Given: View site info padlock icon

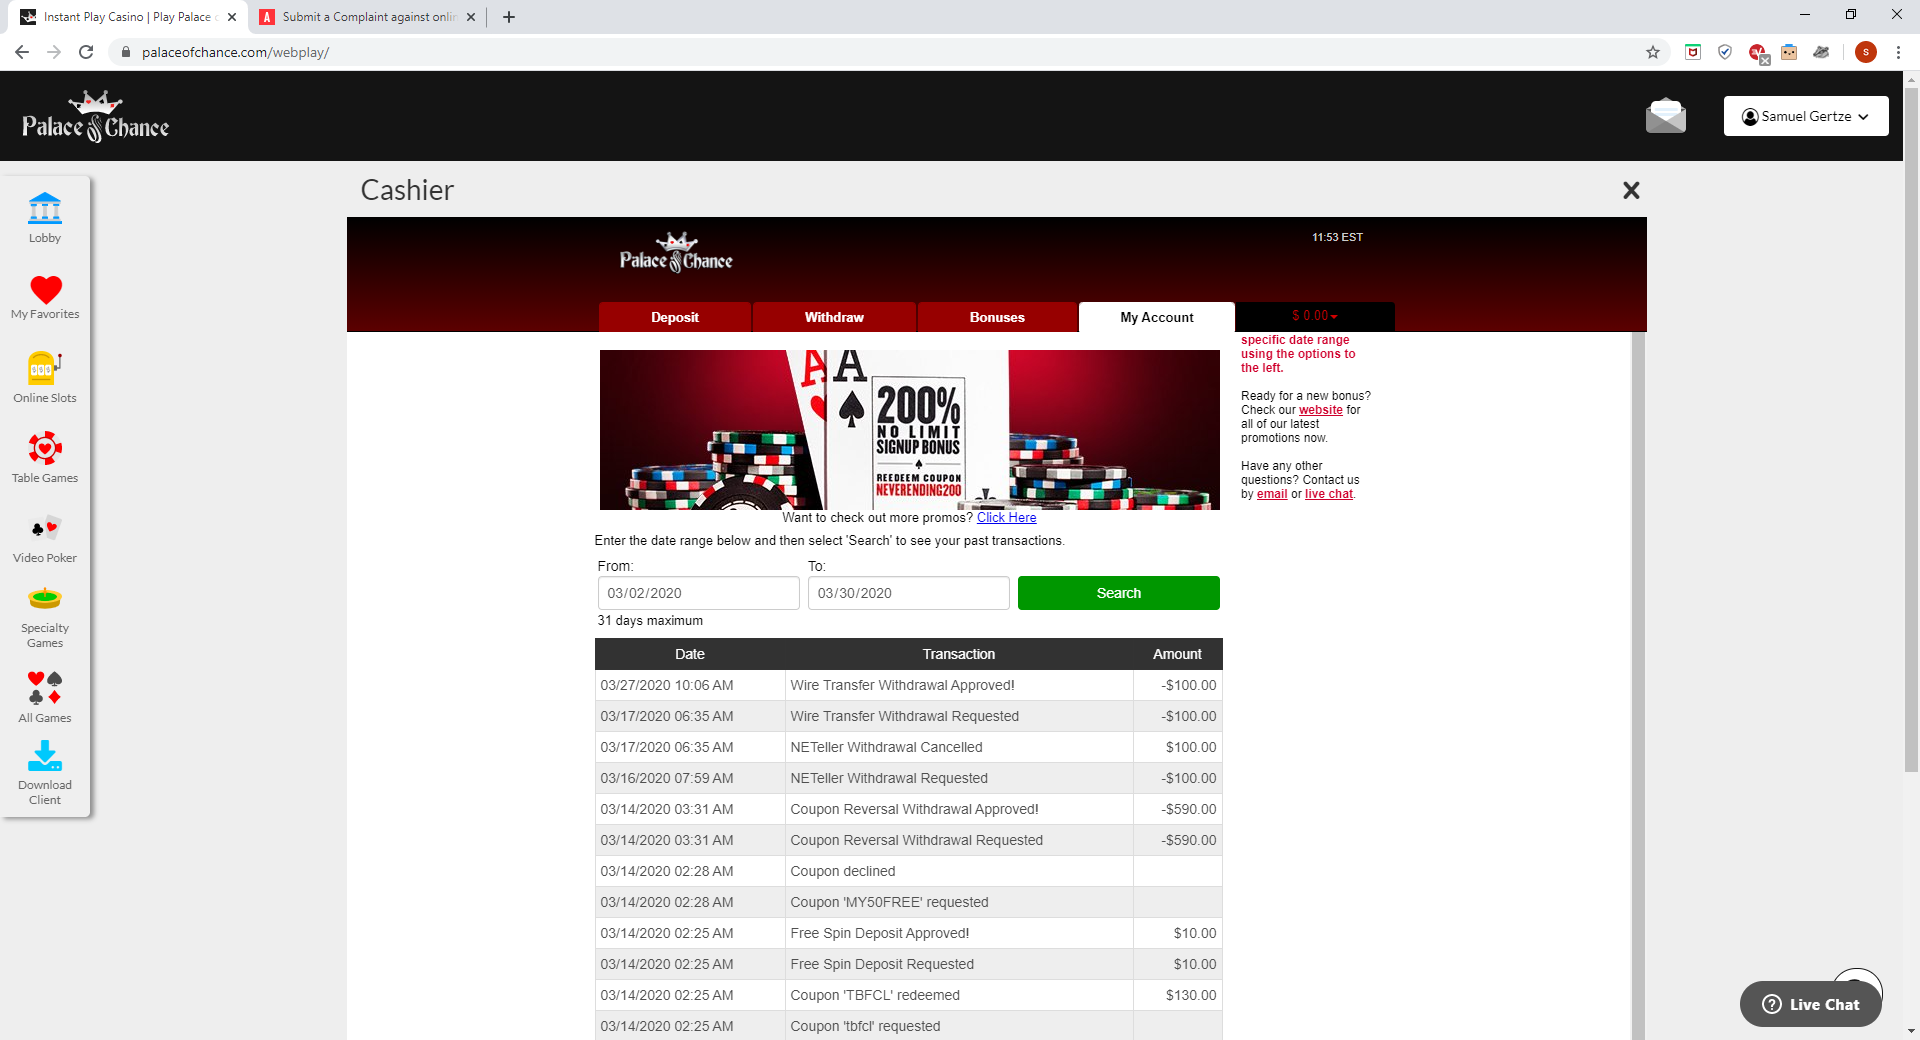Looking at the screenshot, I should [x=125, y=52].
